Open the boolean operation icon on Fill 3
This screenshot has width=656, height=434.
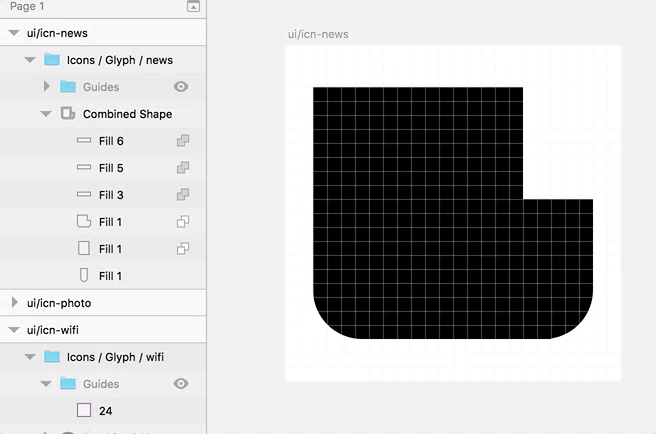(183, 195)
